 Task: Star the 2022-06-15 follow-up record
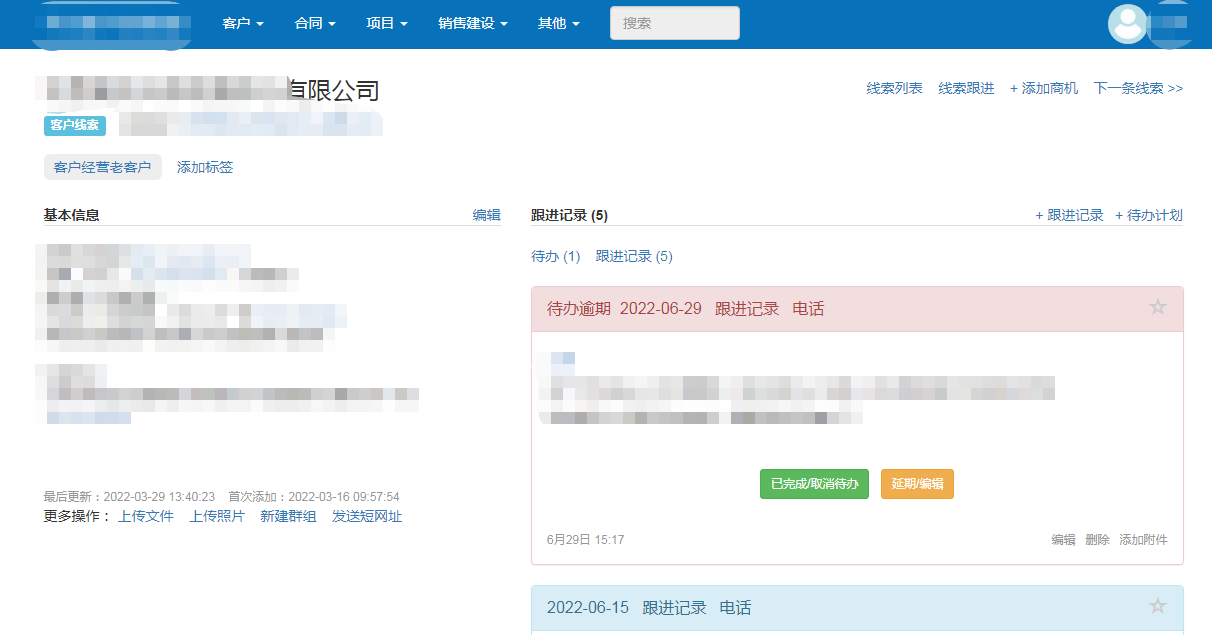click(x=1157, y=606)
